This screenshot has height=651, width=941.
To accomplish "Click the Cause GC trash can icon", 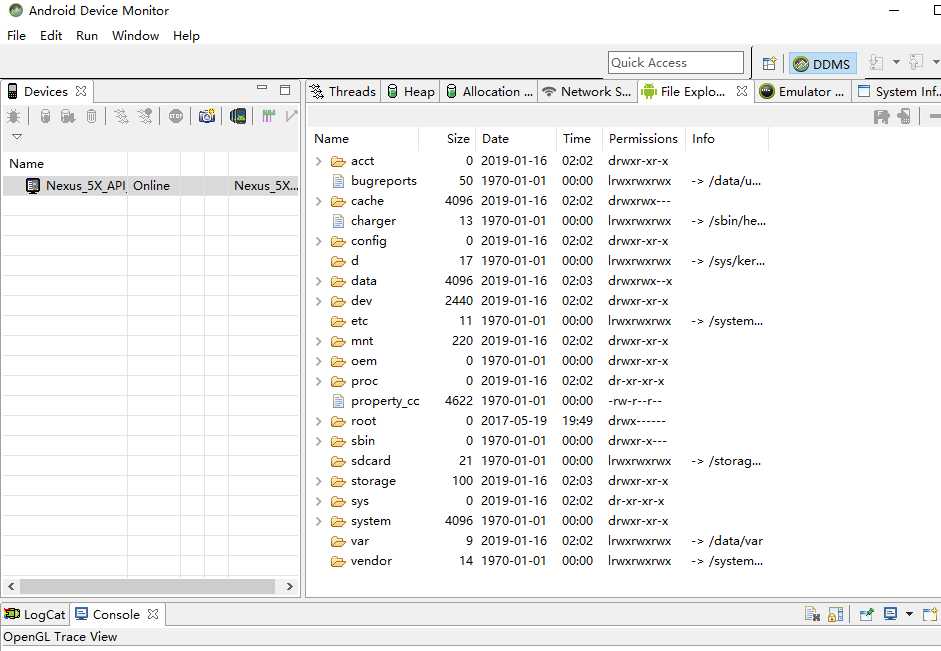I will [x=91, y=116].
